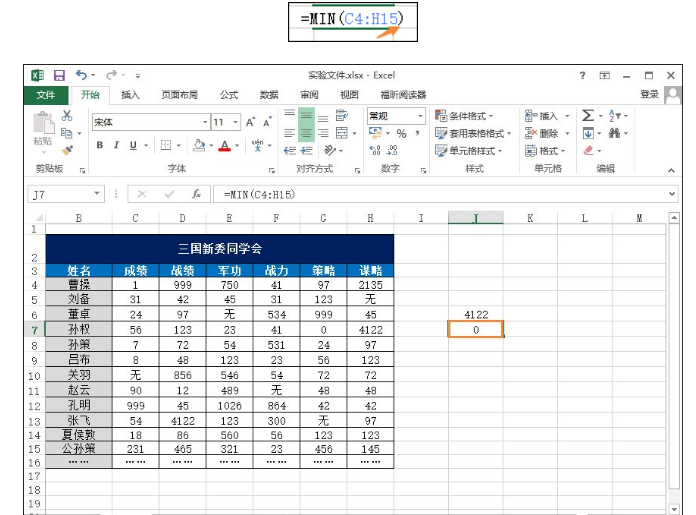
Task: Align text to the left
Action: (x=289, y=133)
